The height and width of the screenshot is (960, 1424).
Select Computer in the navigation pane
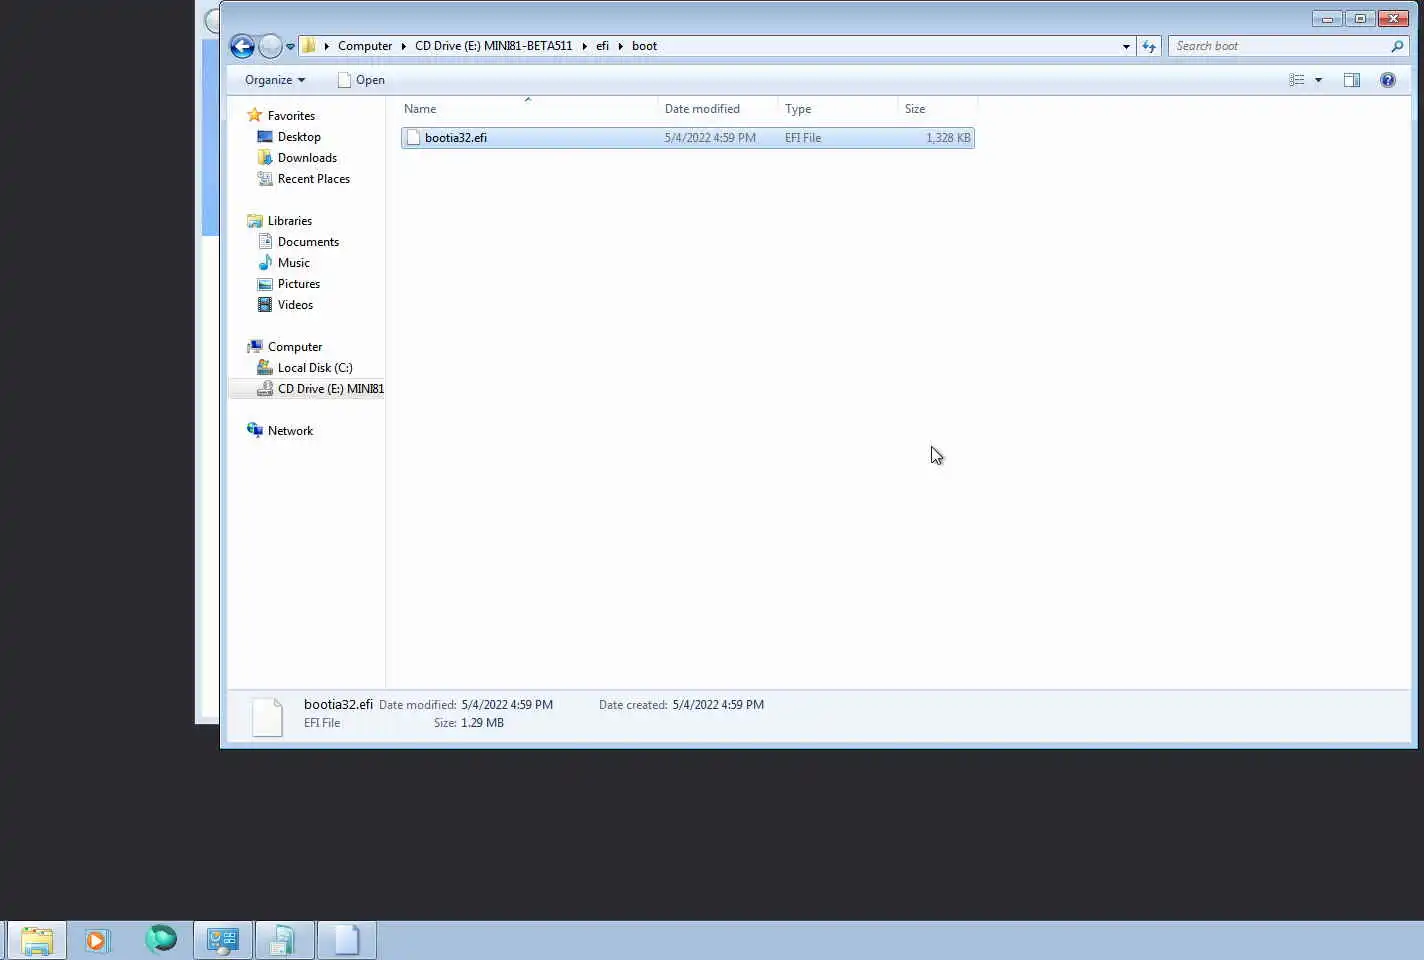(295, 347)
